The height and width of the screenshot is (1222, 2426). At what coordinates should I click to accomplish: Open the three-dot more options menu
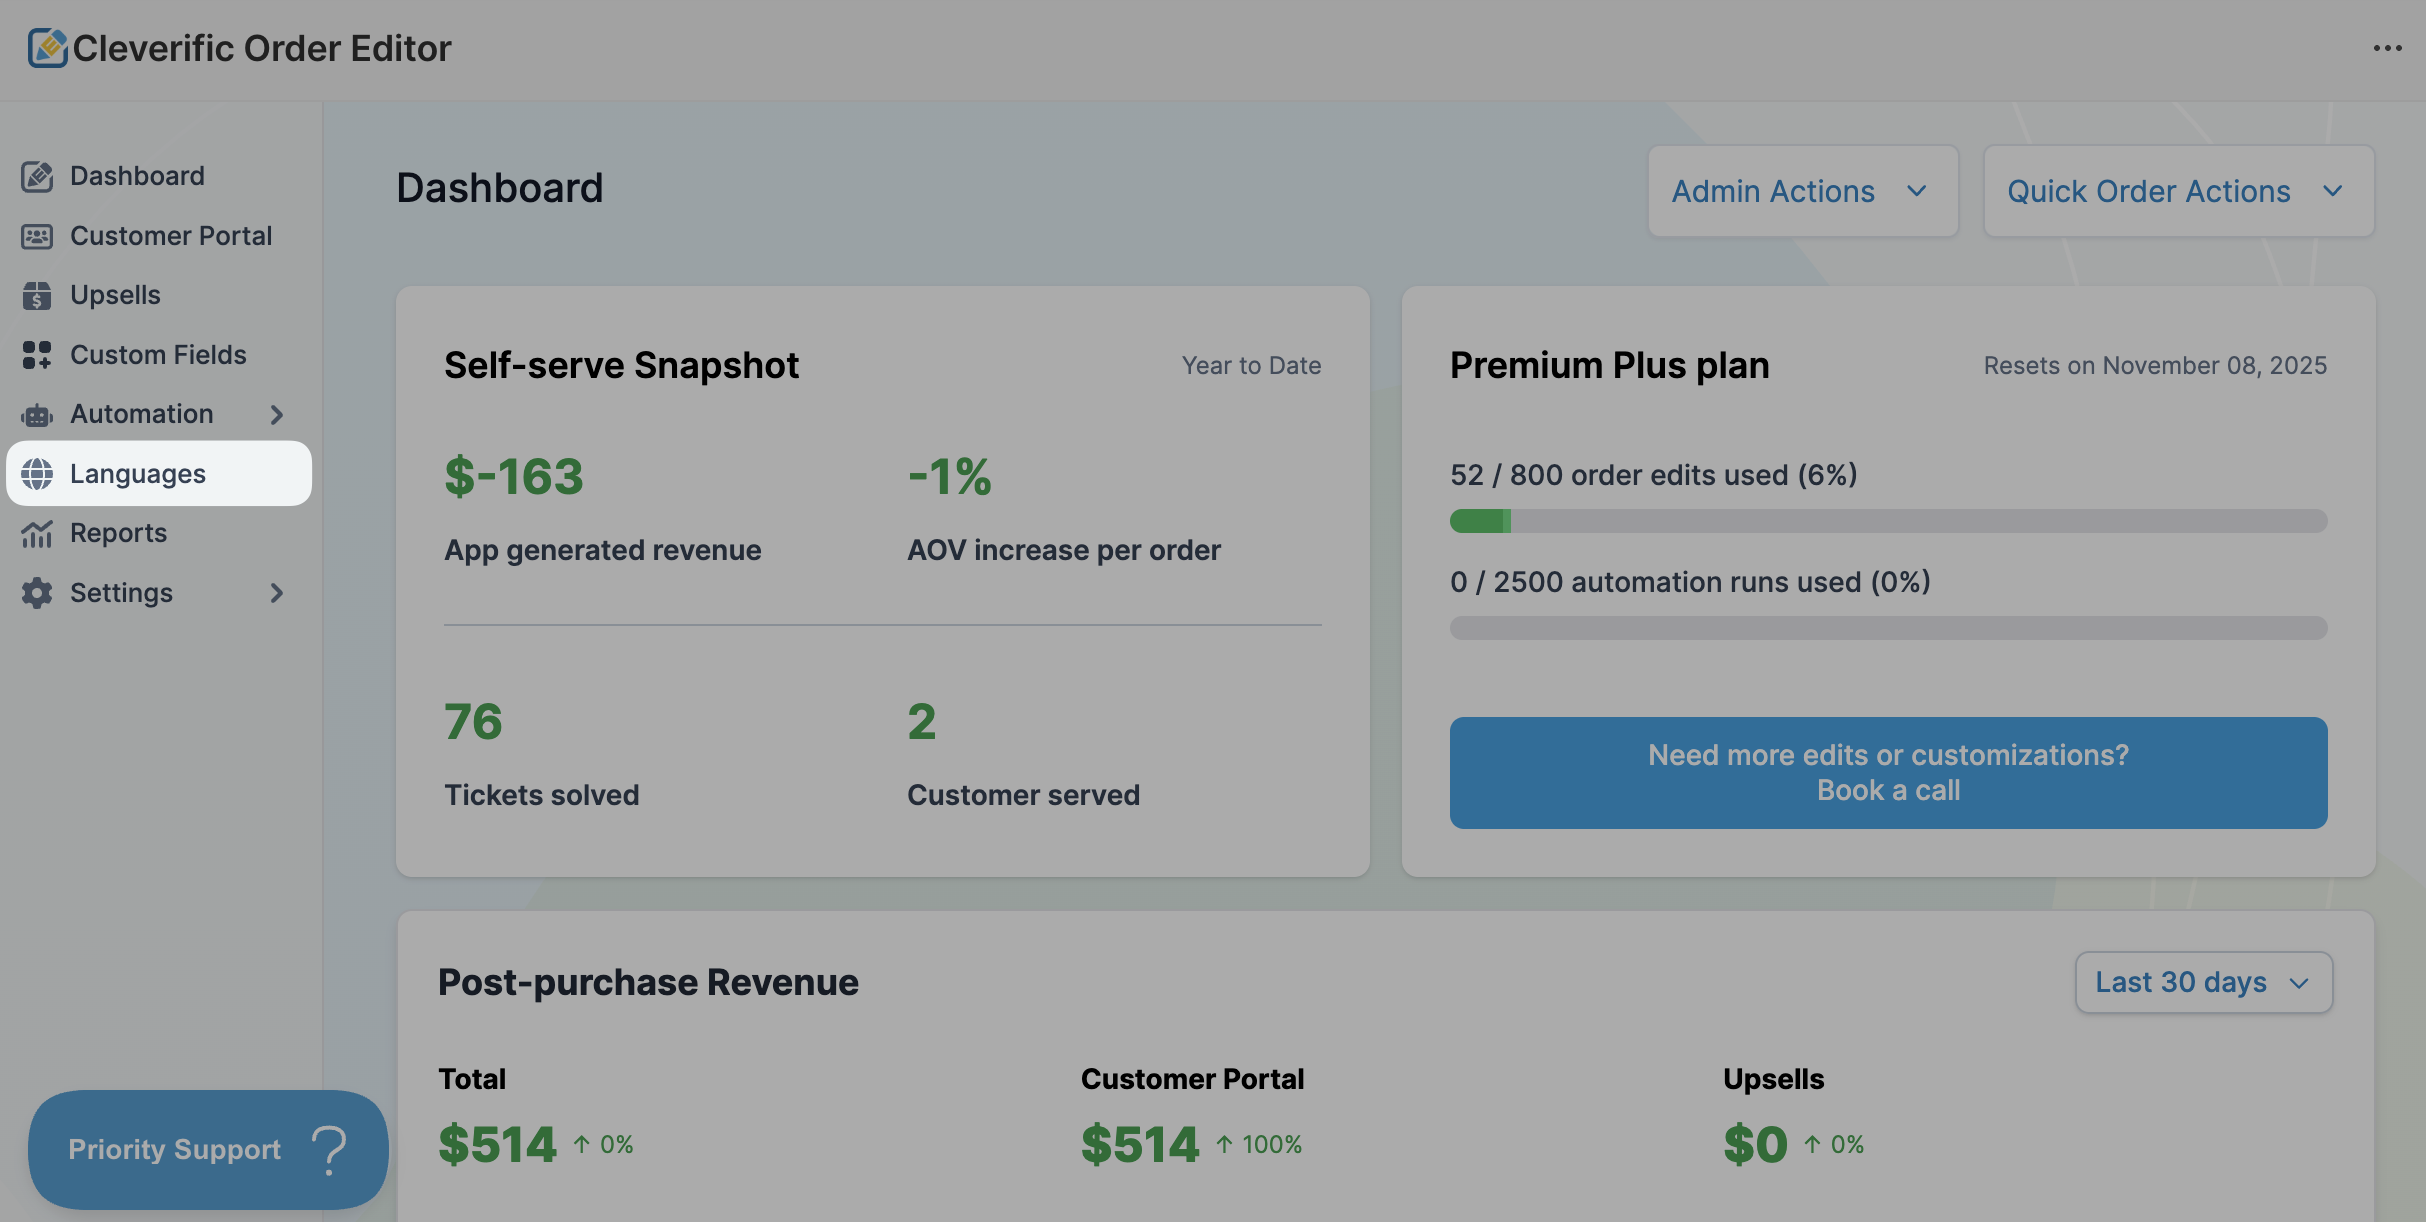(2387, 48)
